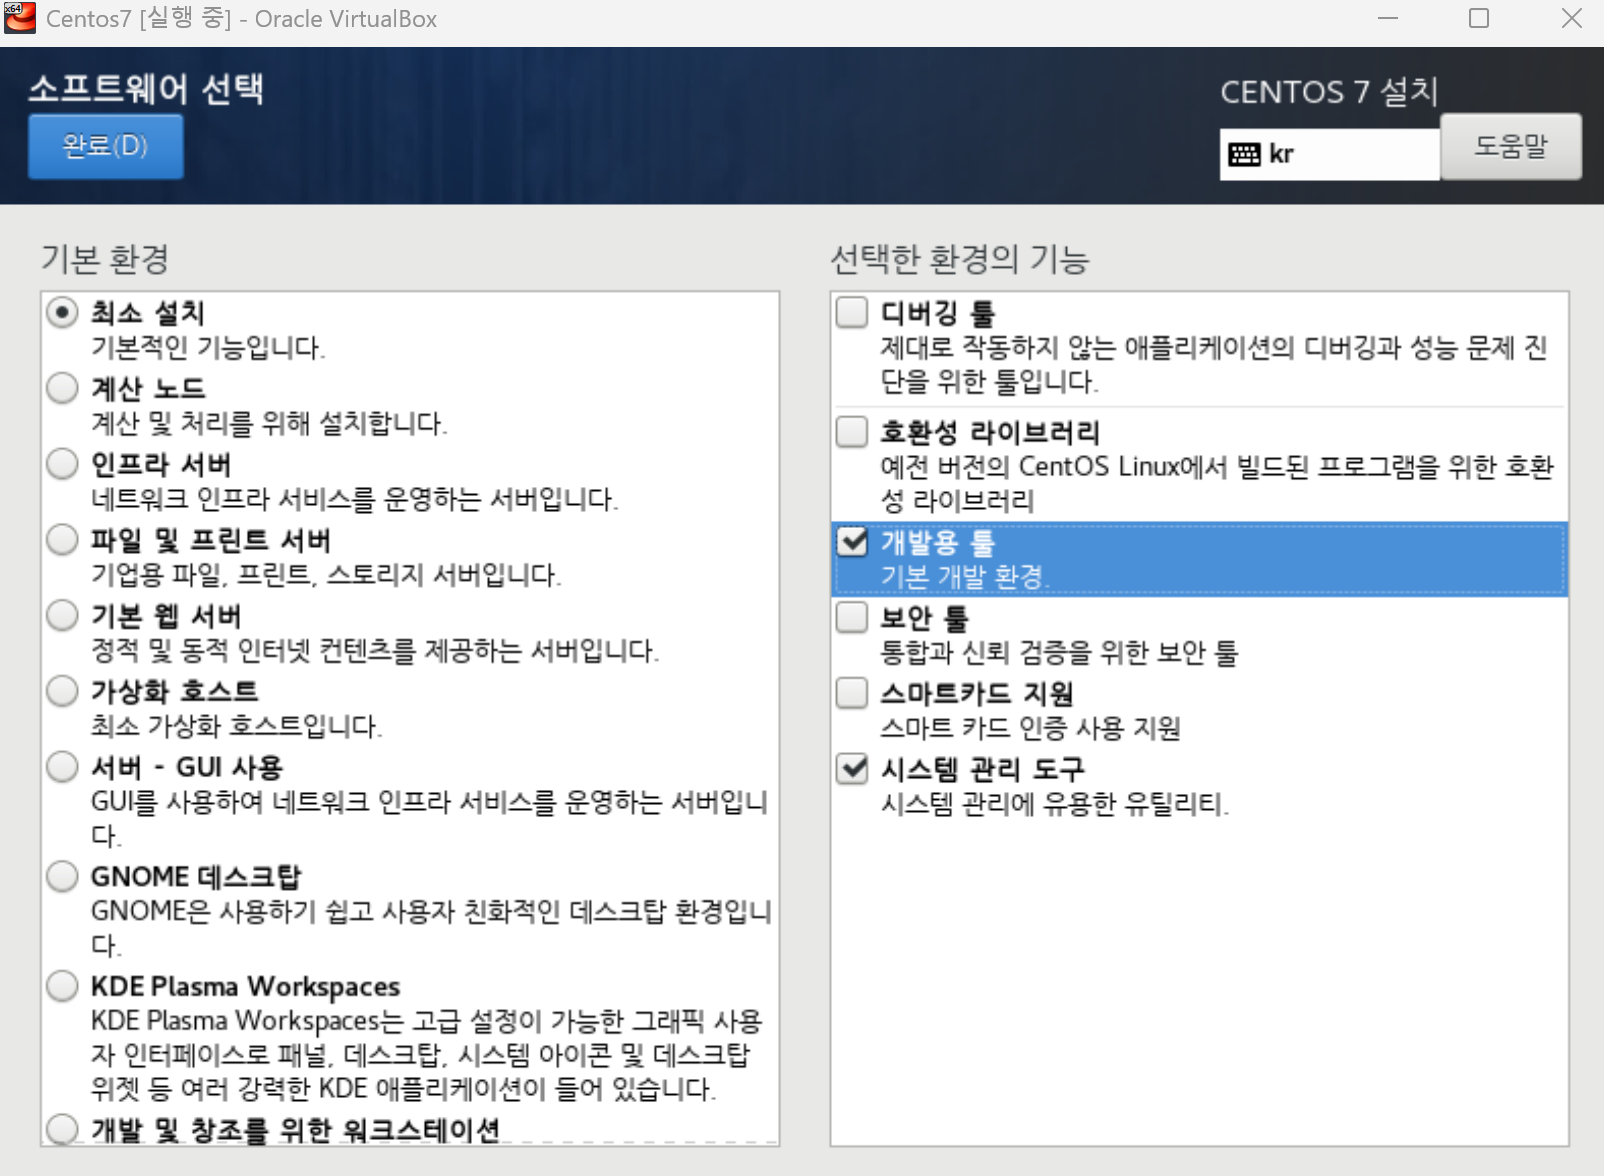This screenshot has height=1176, width=1604.
Task: Click text '통합과 신뢰 검증을 위한 보안 툴'
Action: click(x=1059, y=653)
